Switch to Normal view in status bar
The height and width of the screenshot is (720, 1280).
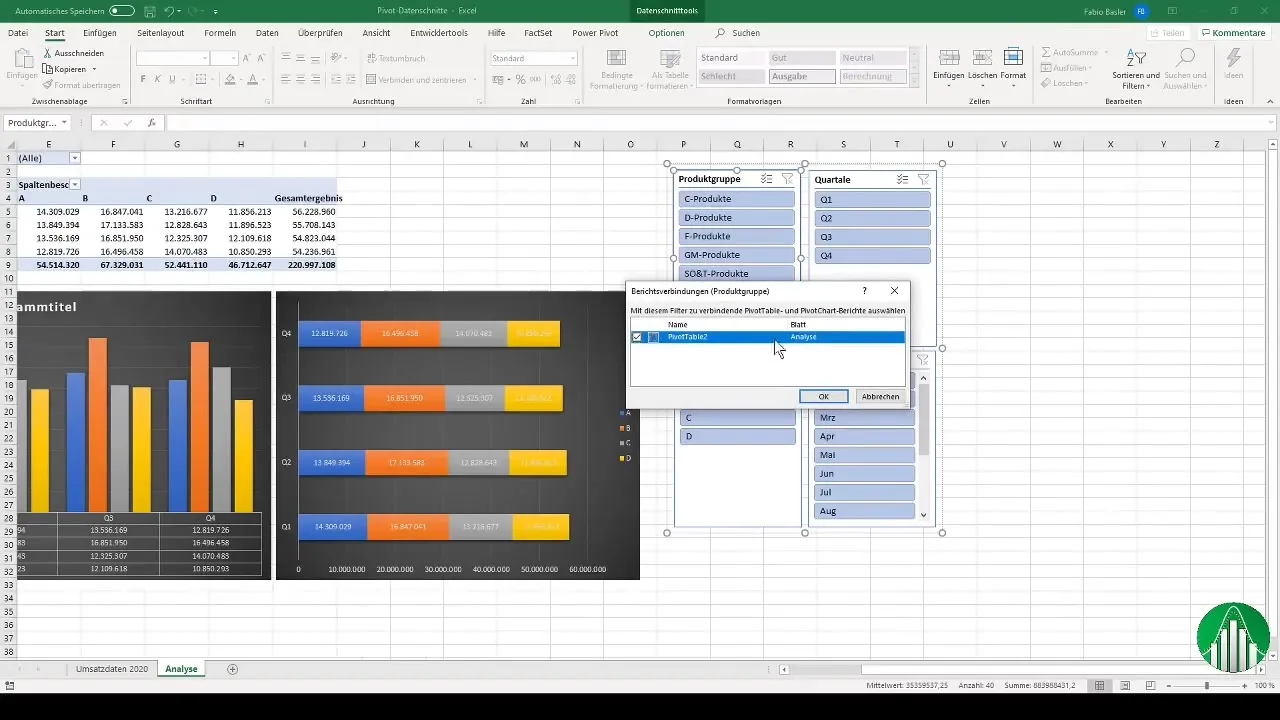click(1100, 686)
